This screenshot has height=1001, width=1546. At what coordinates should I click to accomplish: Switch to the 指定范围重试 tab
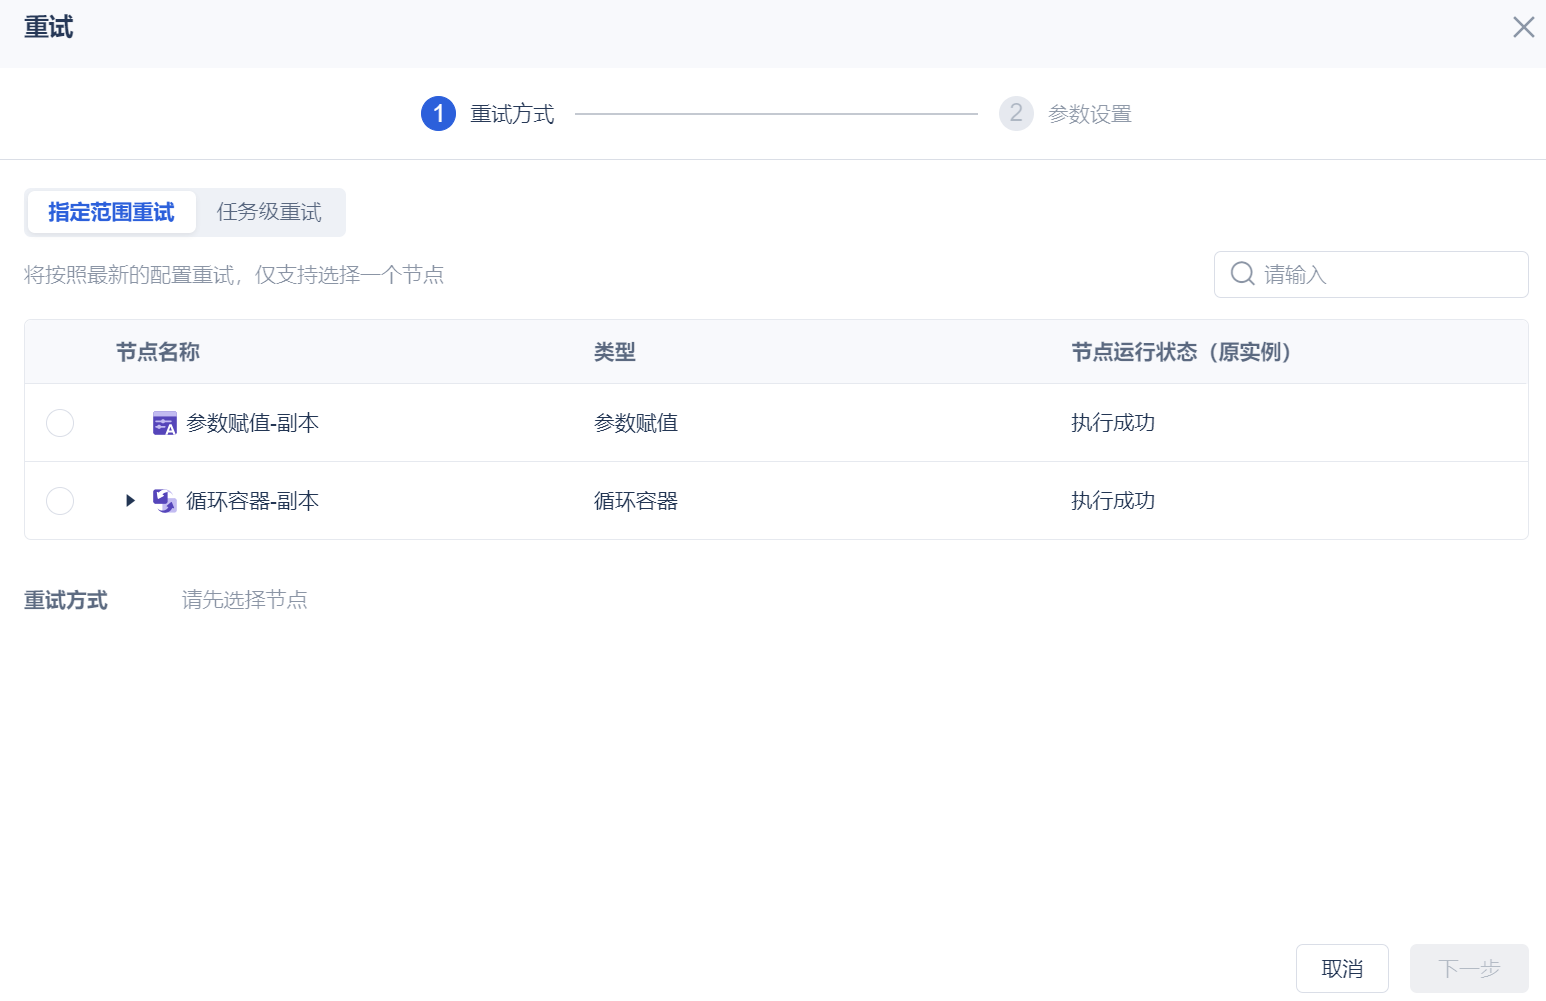click(111, 212)
